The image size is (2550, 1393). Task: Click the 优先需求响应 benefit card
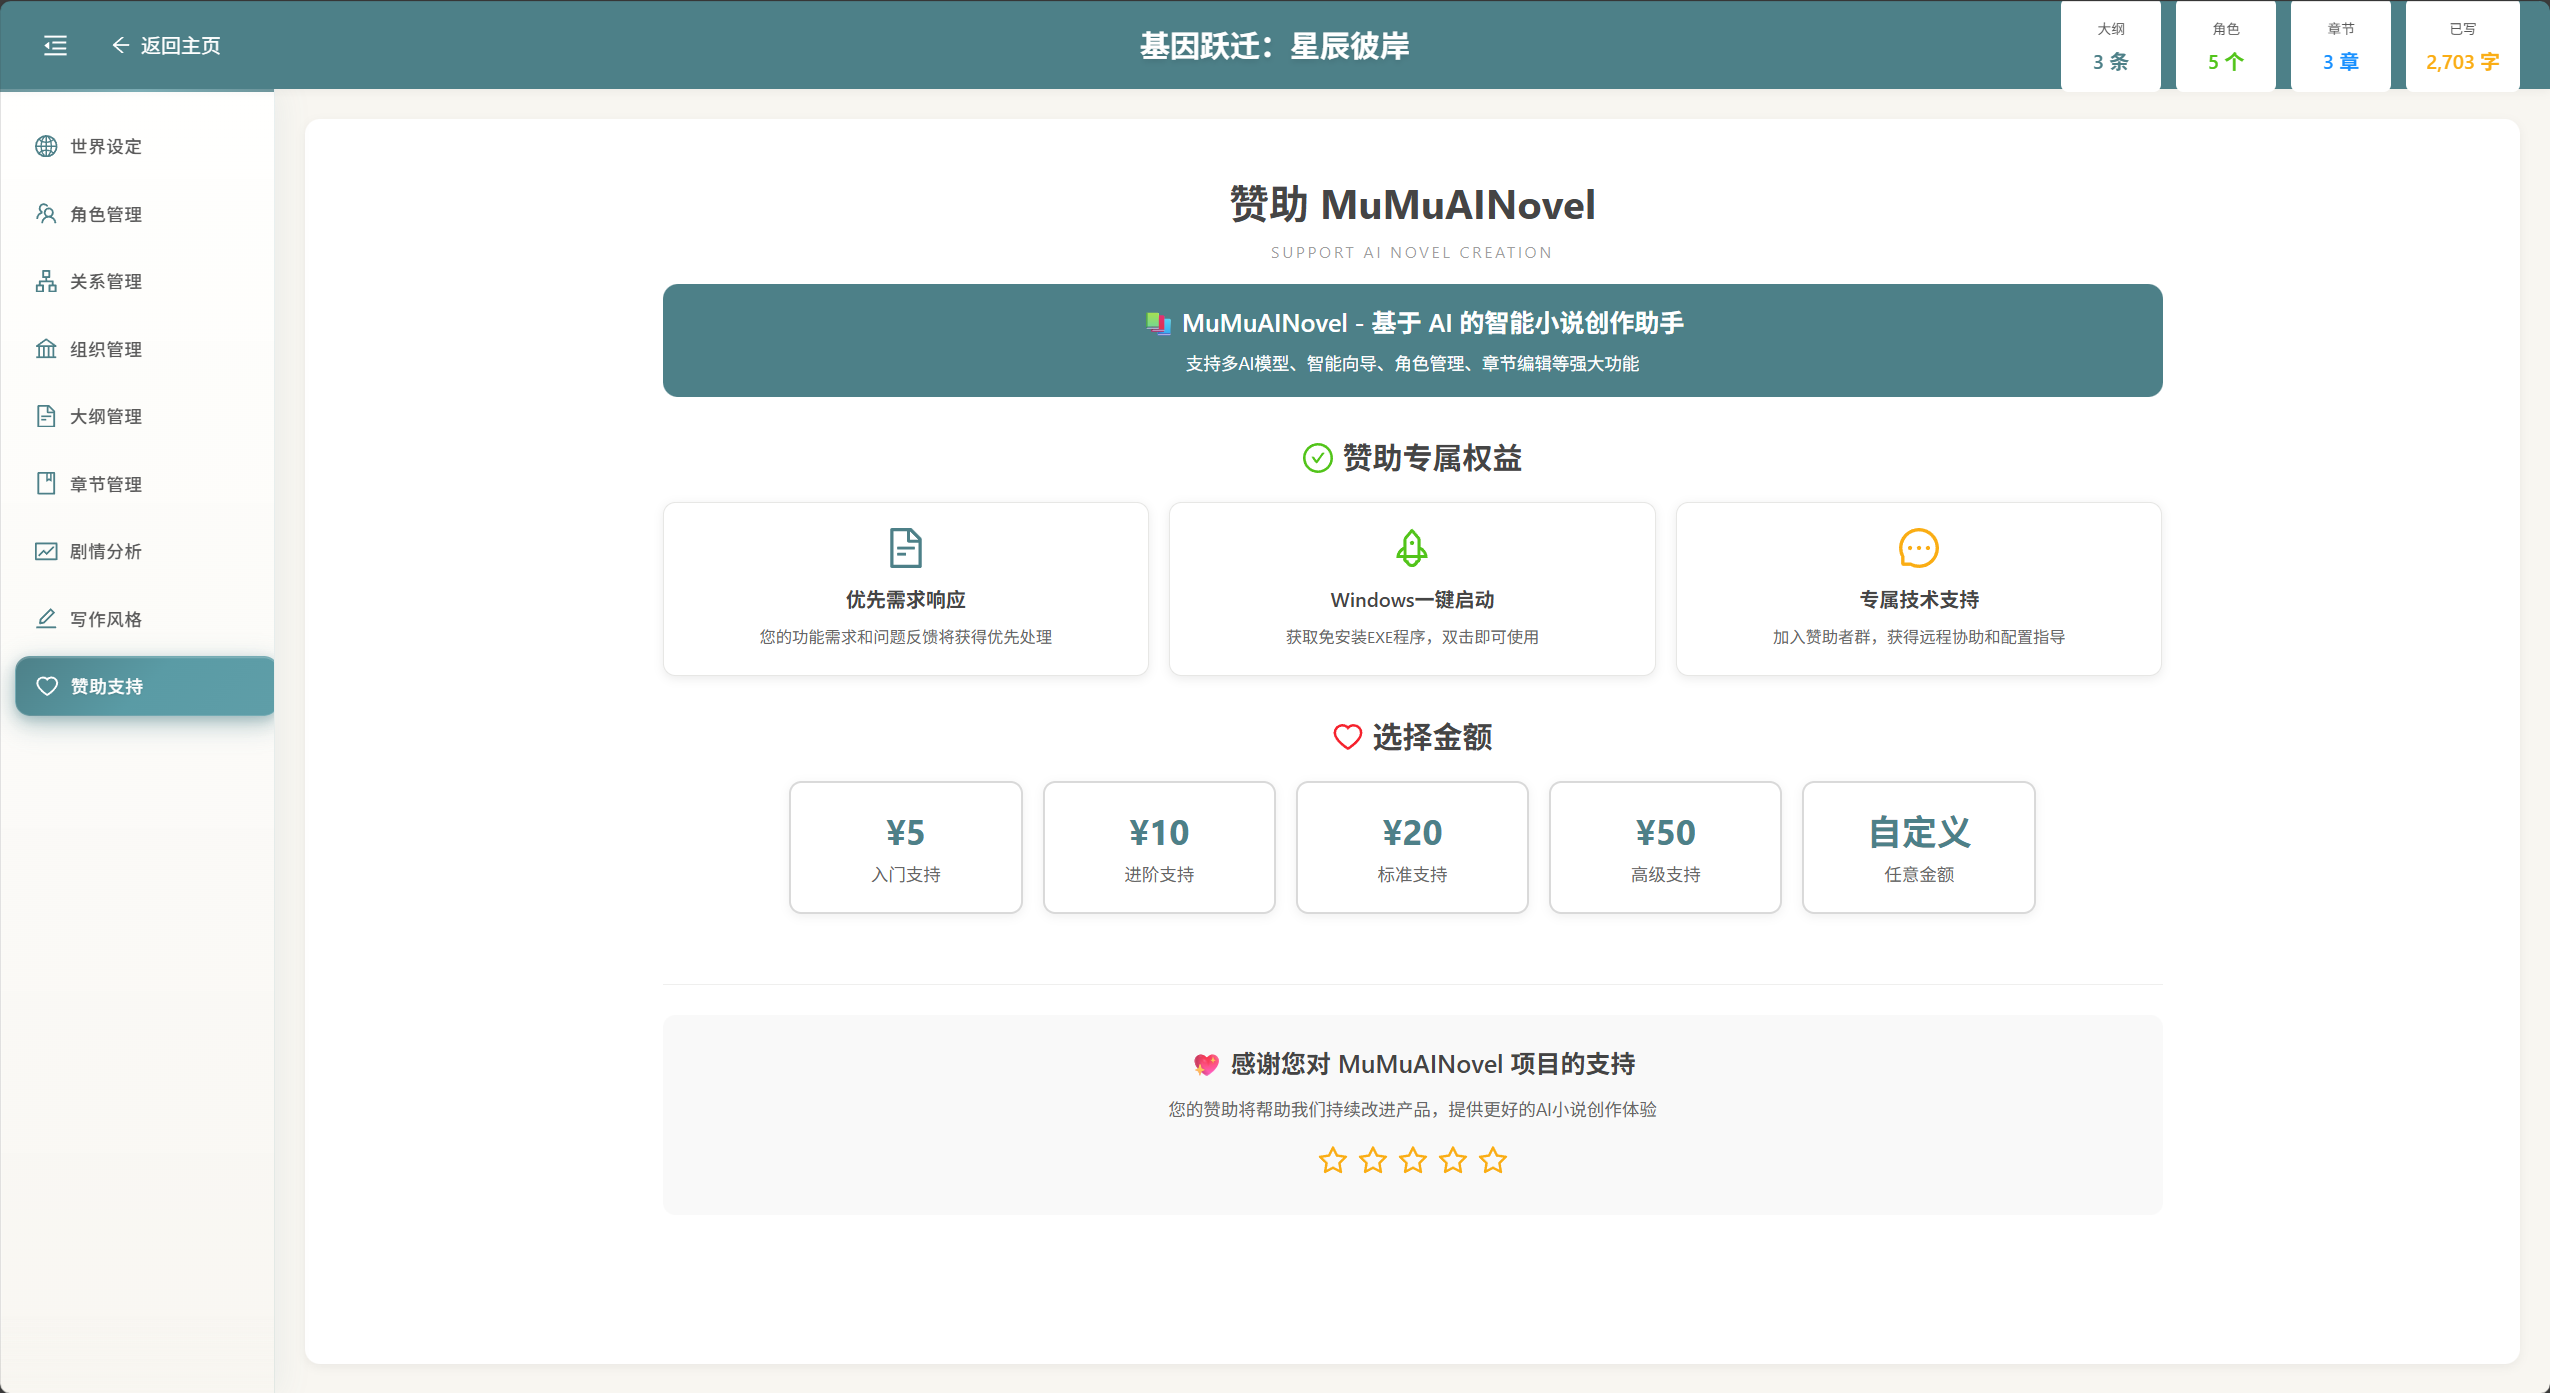(906, 589)
